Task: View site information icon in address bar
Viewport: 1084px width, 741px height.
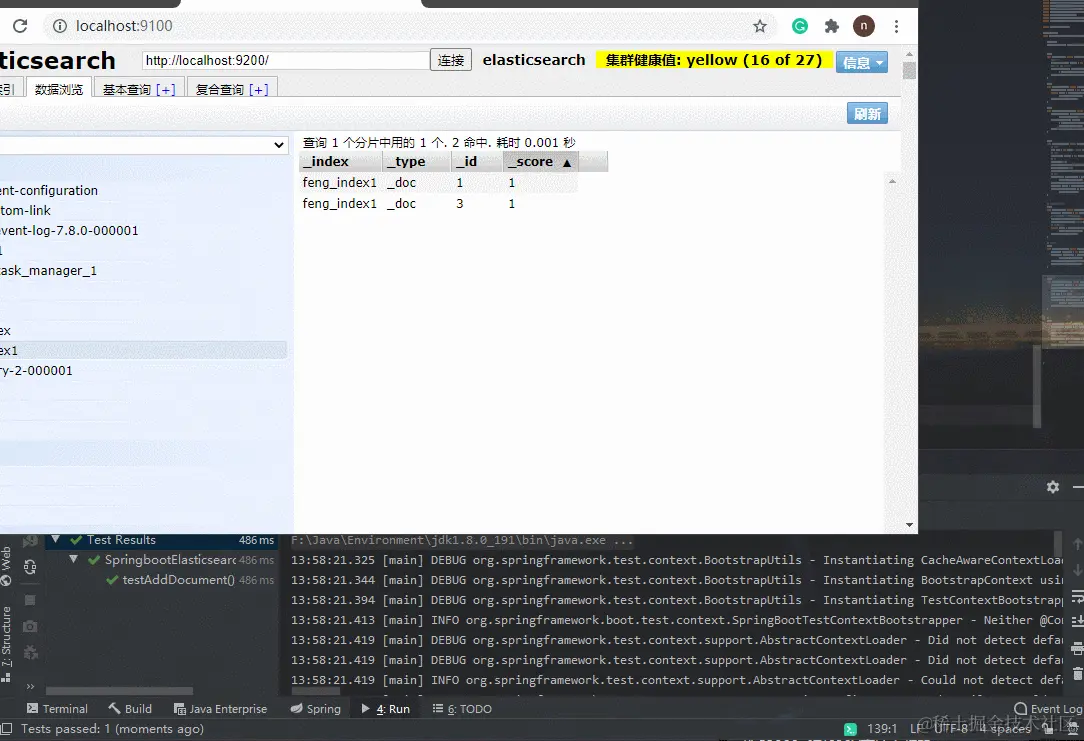Action: (x=60, y=26)
